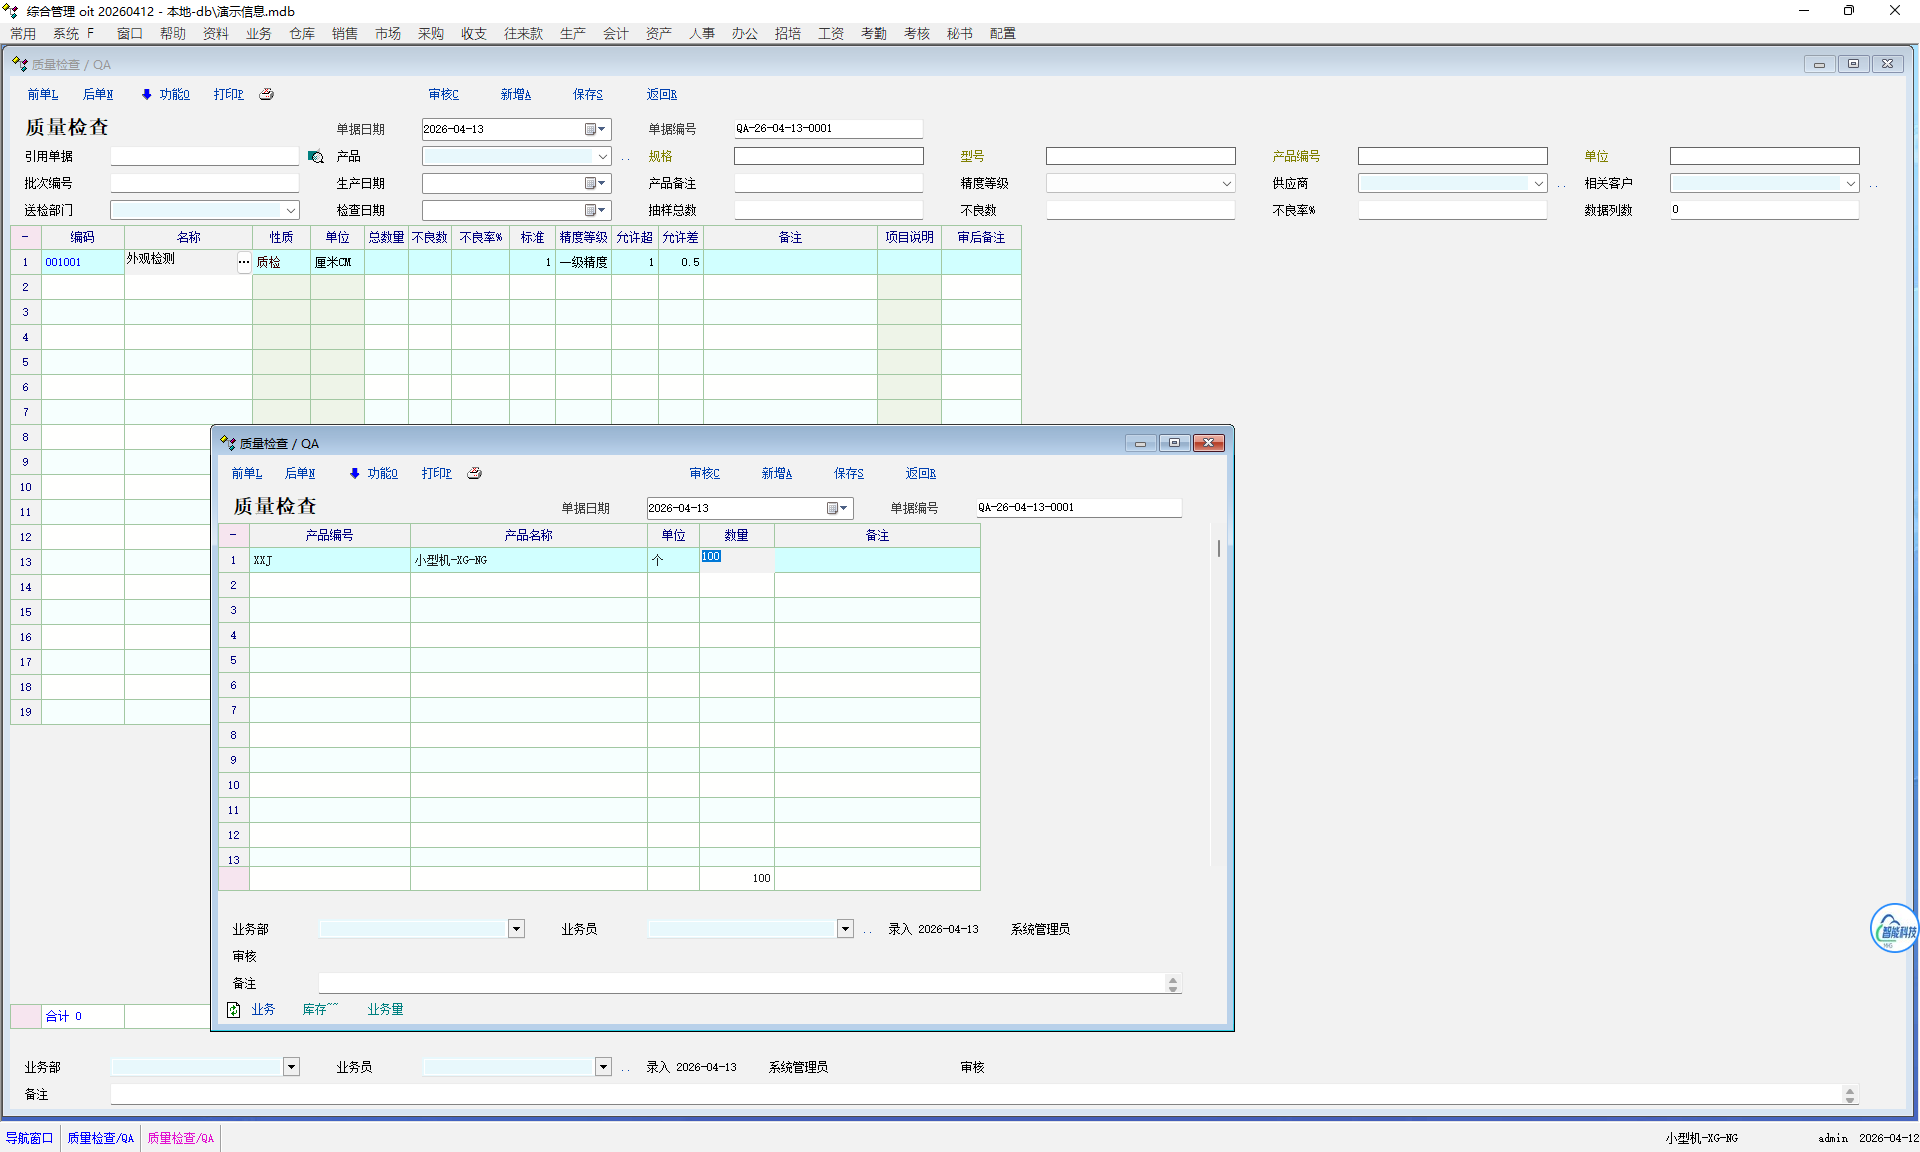Open the 库存 tab at window bottom
The width and height of the screenshot is (1920, 1152).
(x=318, y=1010)
